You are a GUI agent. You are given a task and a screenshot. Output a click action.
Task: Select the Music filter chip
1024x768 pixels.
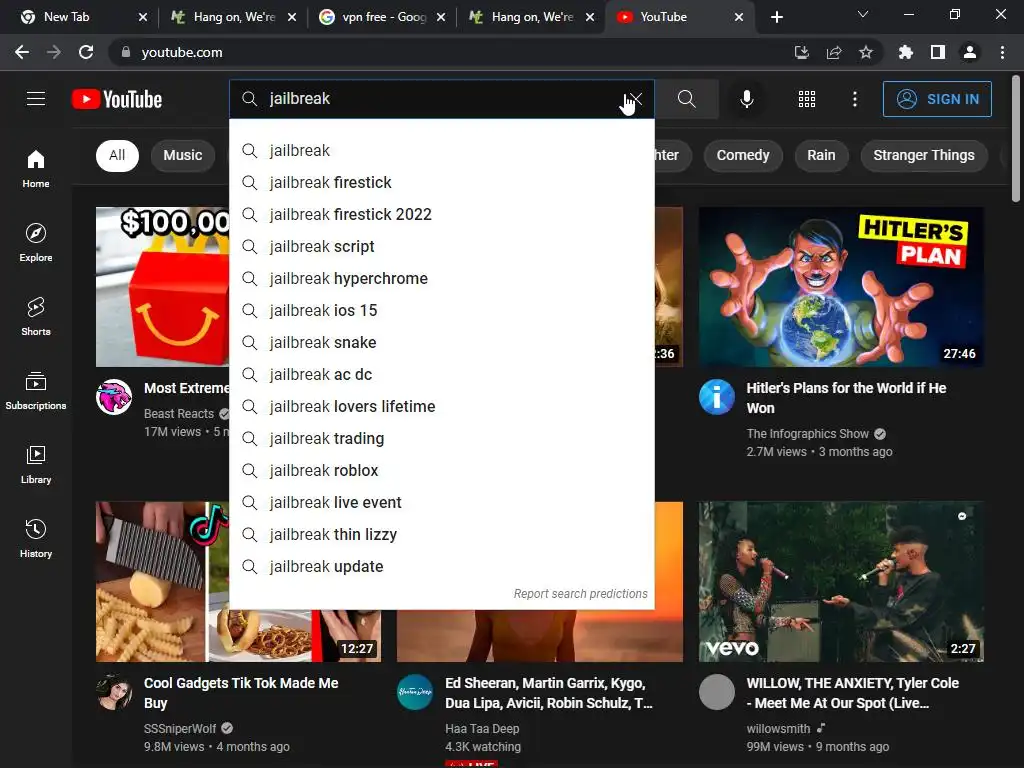point(183,155)
